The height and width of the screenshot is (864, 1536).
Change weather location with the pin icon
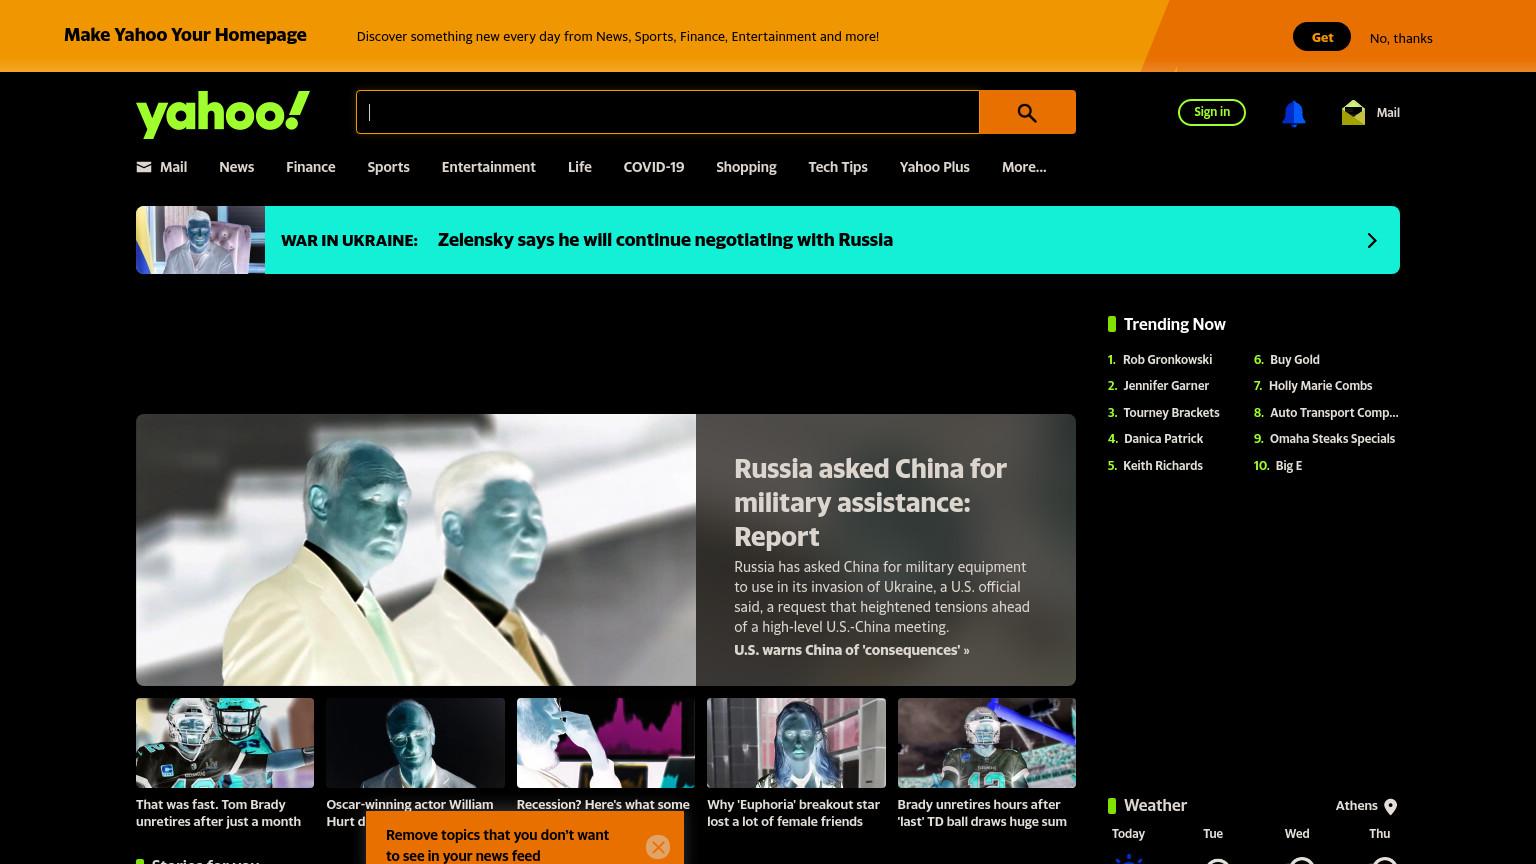pos(1390,807)
